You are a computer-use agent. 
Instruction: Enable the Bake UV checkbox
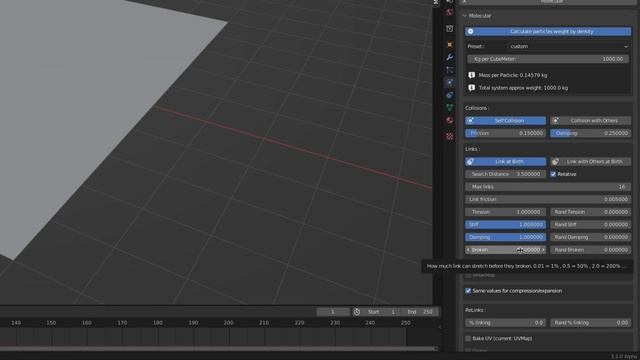point(468,338)
